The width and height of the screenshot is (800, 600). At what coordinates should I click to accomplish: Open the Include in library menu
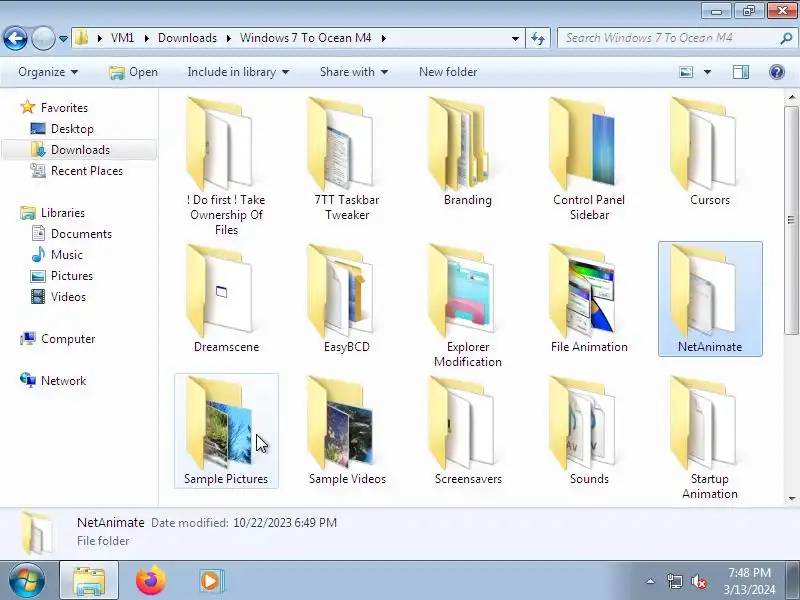point(238,72)
